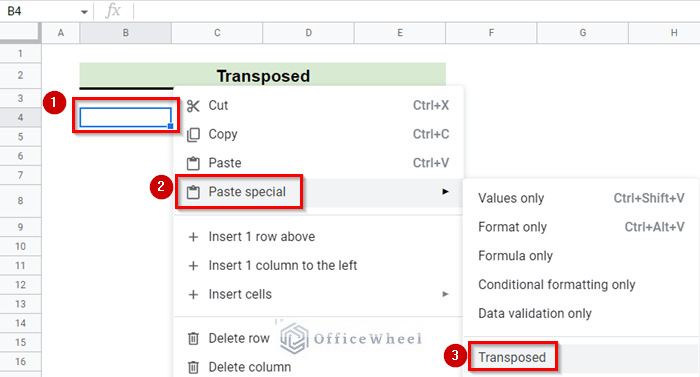Click the Paste clipboard icon
This screenshot has height=377, width=700.
pyautogui.click(x=193, y=163)
